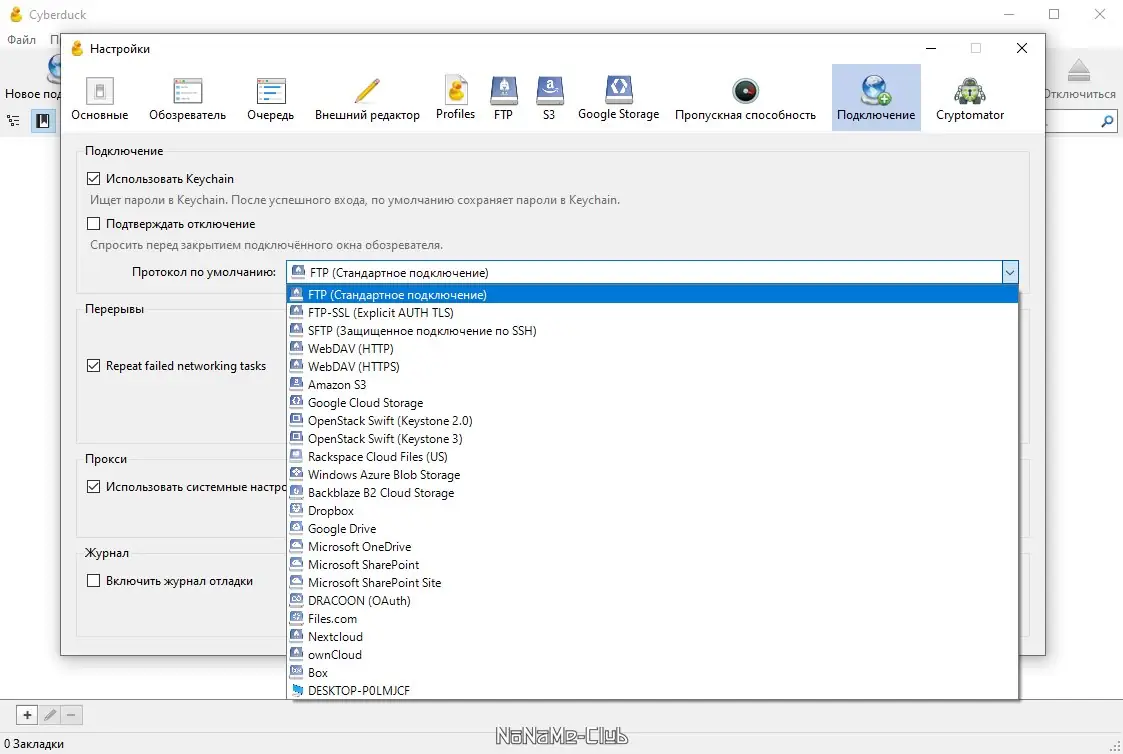Open the S3 settings tab
1123x754 pixels.
tap(549, 98)
